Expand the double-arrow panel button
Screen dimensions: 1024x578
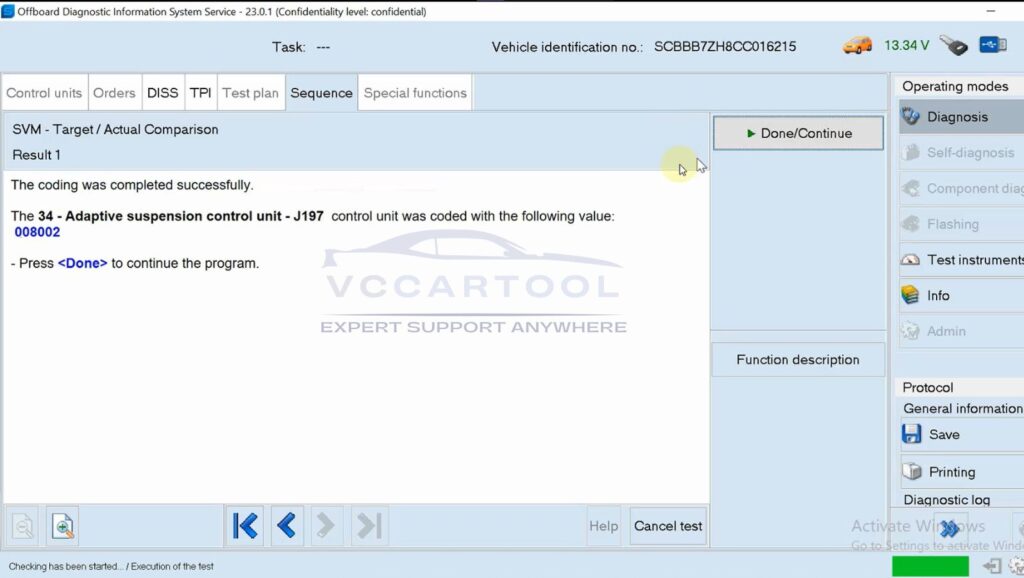point(949,527)
